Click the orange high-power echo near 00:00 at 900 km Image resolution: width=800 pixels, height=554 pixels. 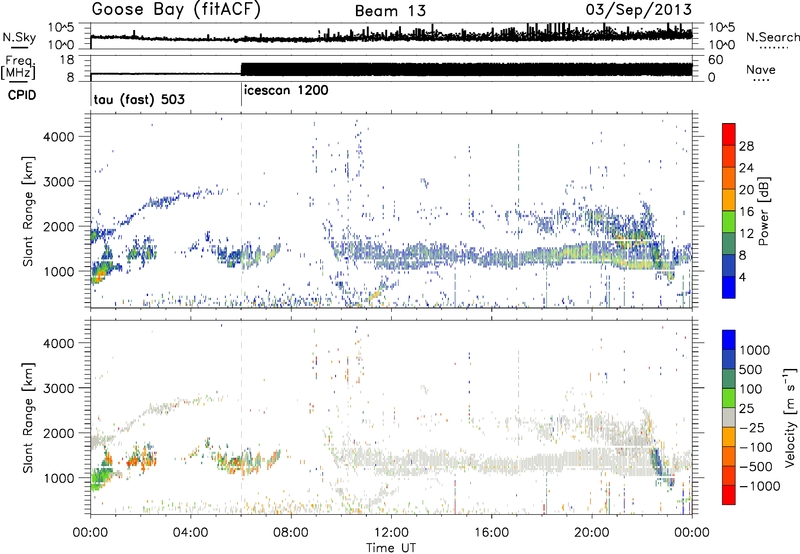point(98,275)
